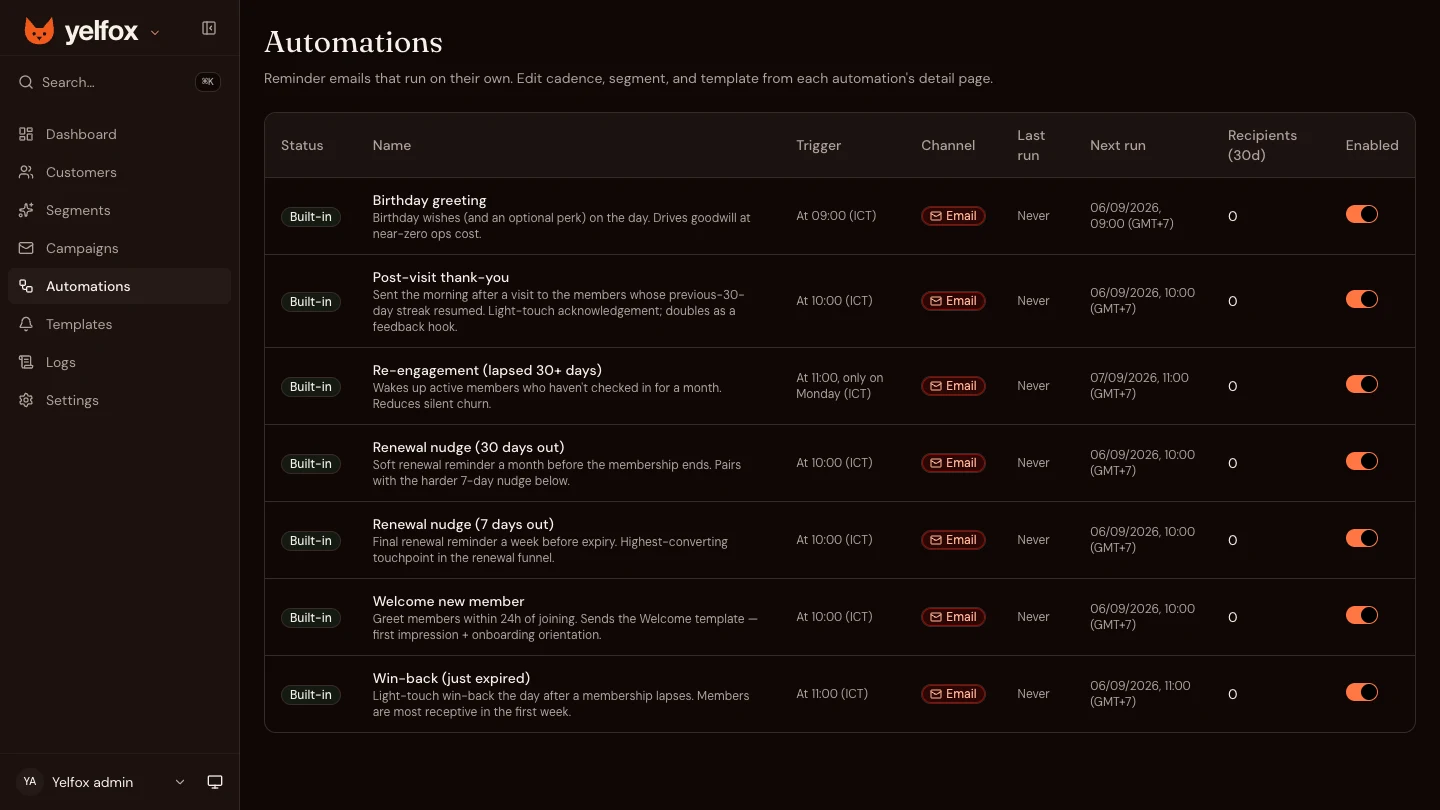
Task: Open the Yelfox admin account menu chevron
Action: pos(180,782)
